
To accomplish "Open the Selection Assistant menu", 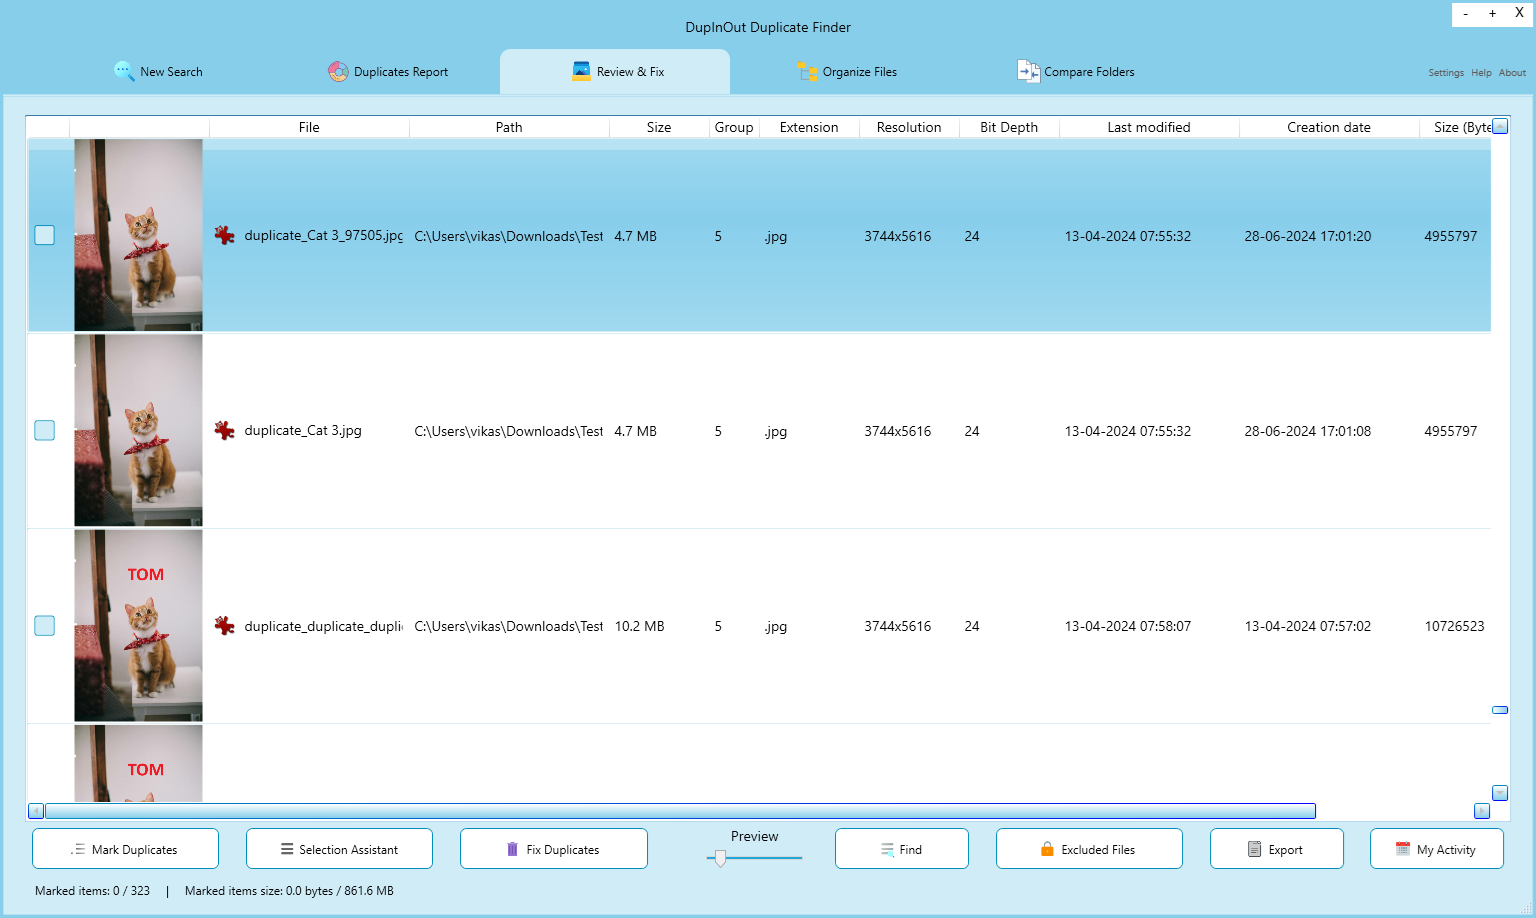I will pyautogui.click(x=339, y=849).
